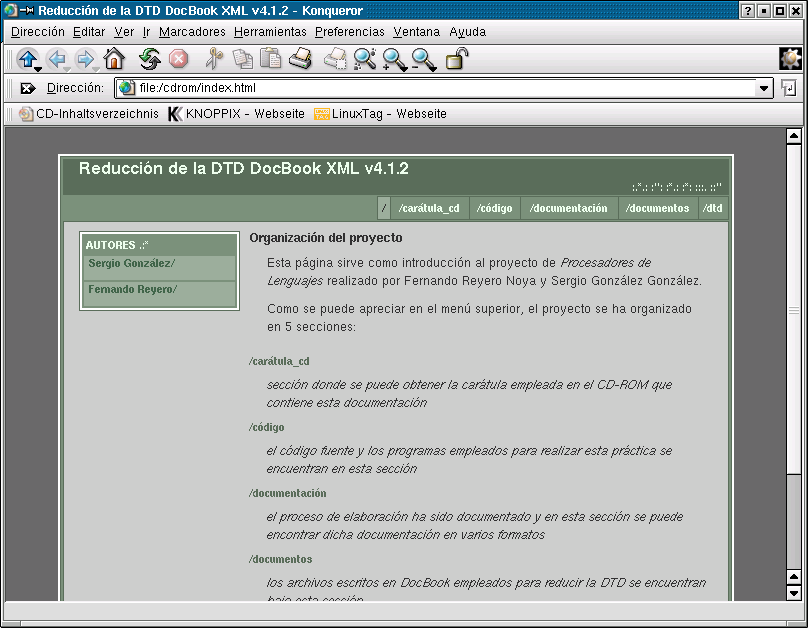Open the Ventana menu
Screen dimensions: 808x628
point(416,32)
